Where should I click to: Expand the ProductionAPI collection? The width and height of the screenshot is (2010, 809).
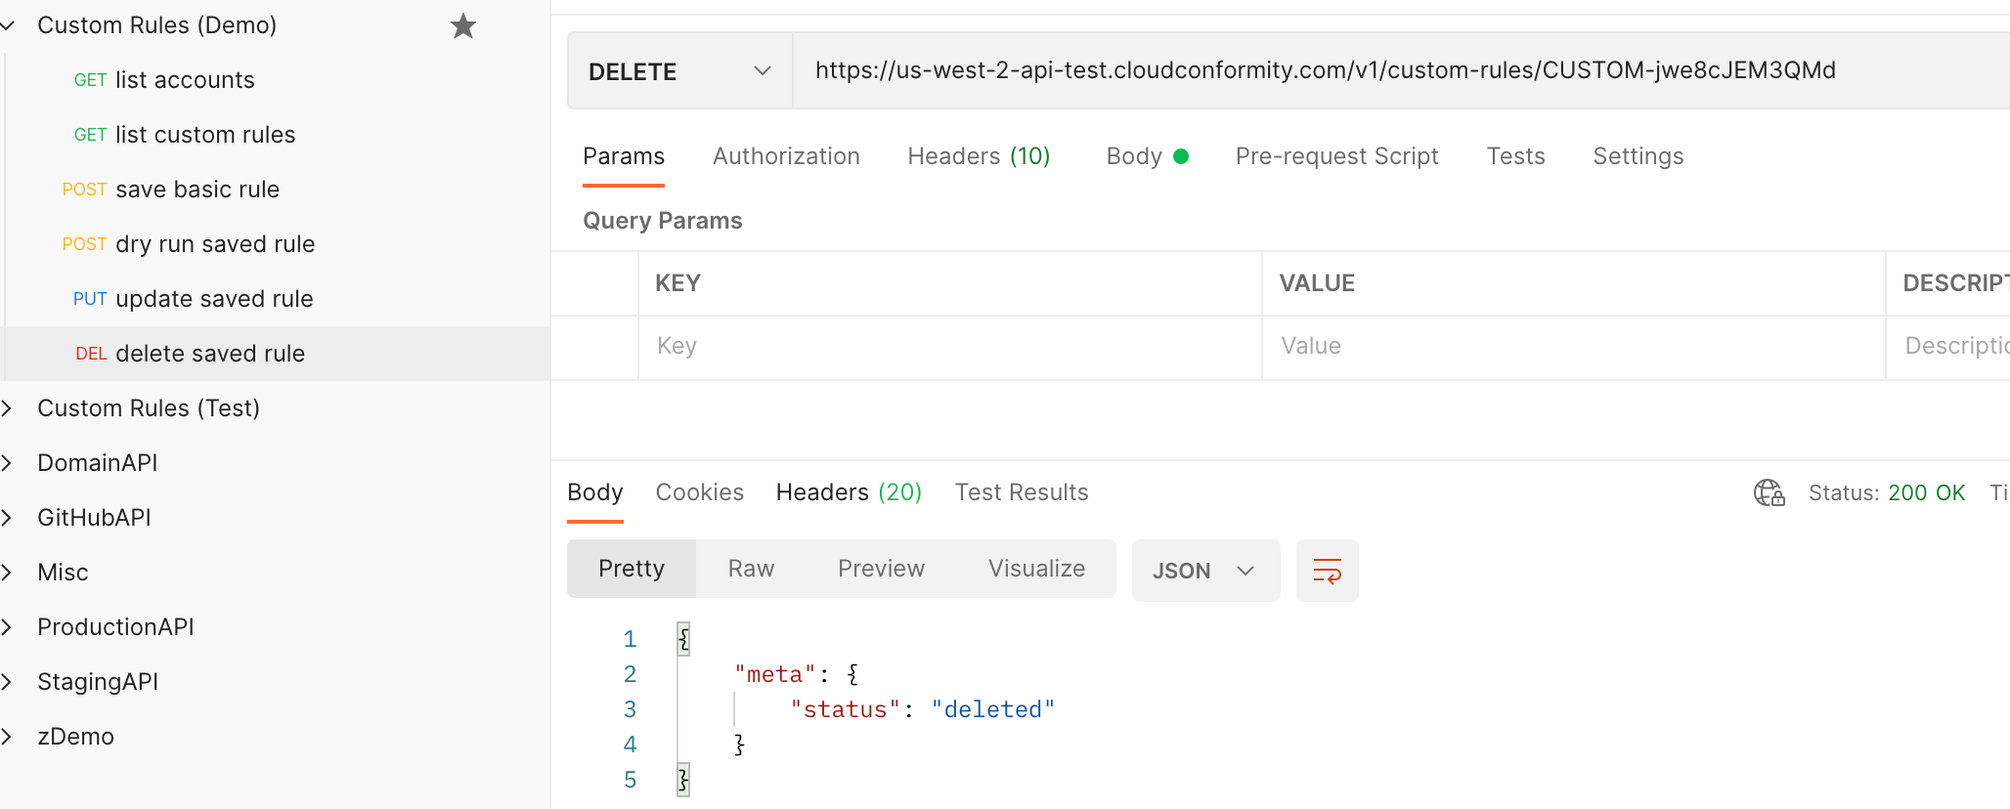[9, 627]
